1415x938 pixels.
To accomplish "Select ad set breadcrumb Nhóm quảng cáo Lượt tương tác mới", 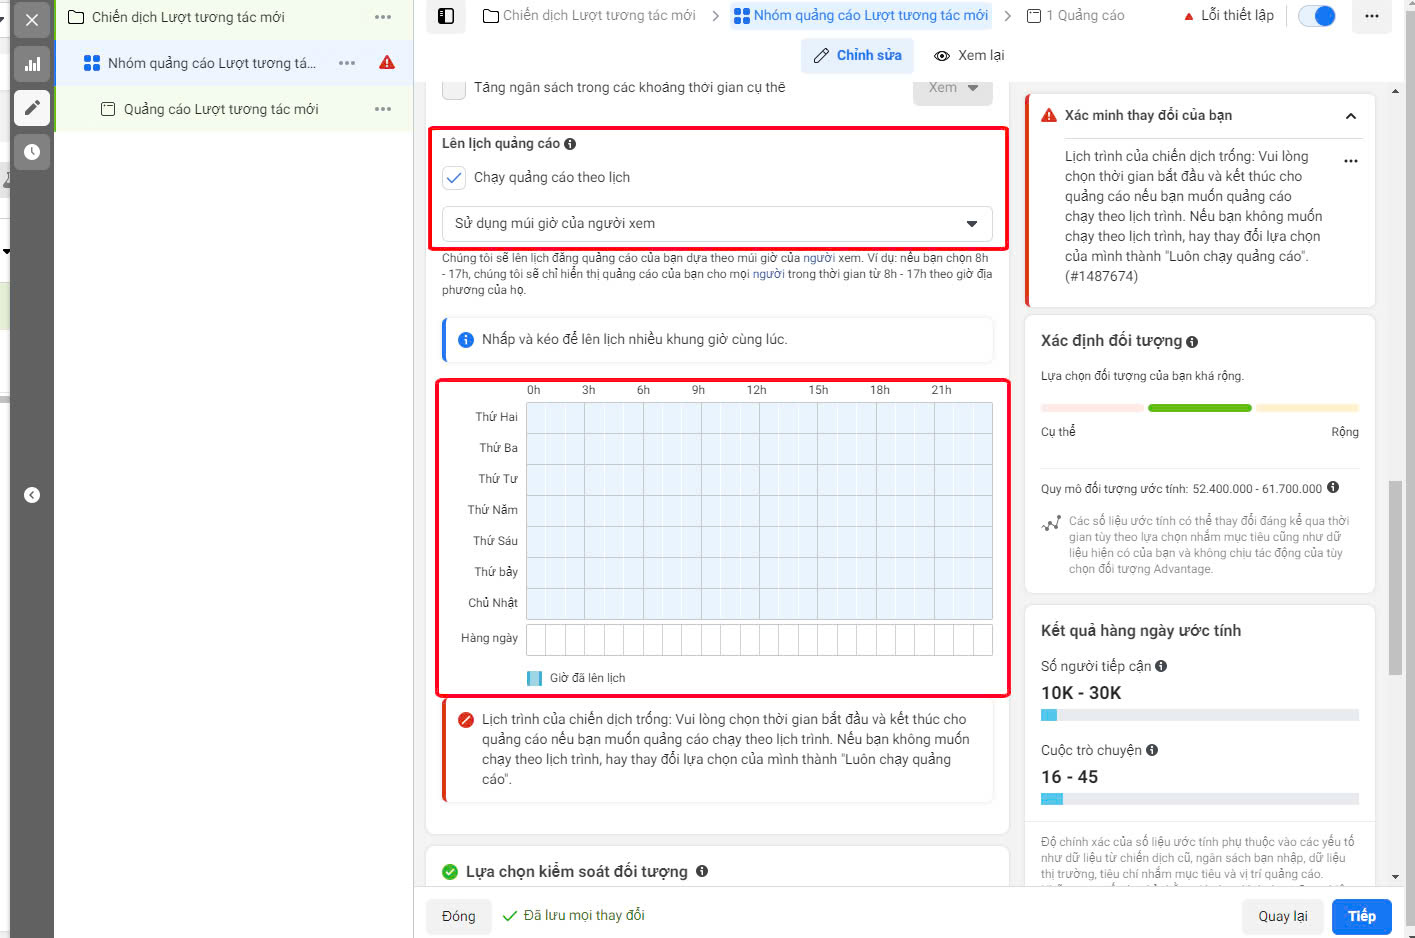I will point(860,16).
